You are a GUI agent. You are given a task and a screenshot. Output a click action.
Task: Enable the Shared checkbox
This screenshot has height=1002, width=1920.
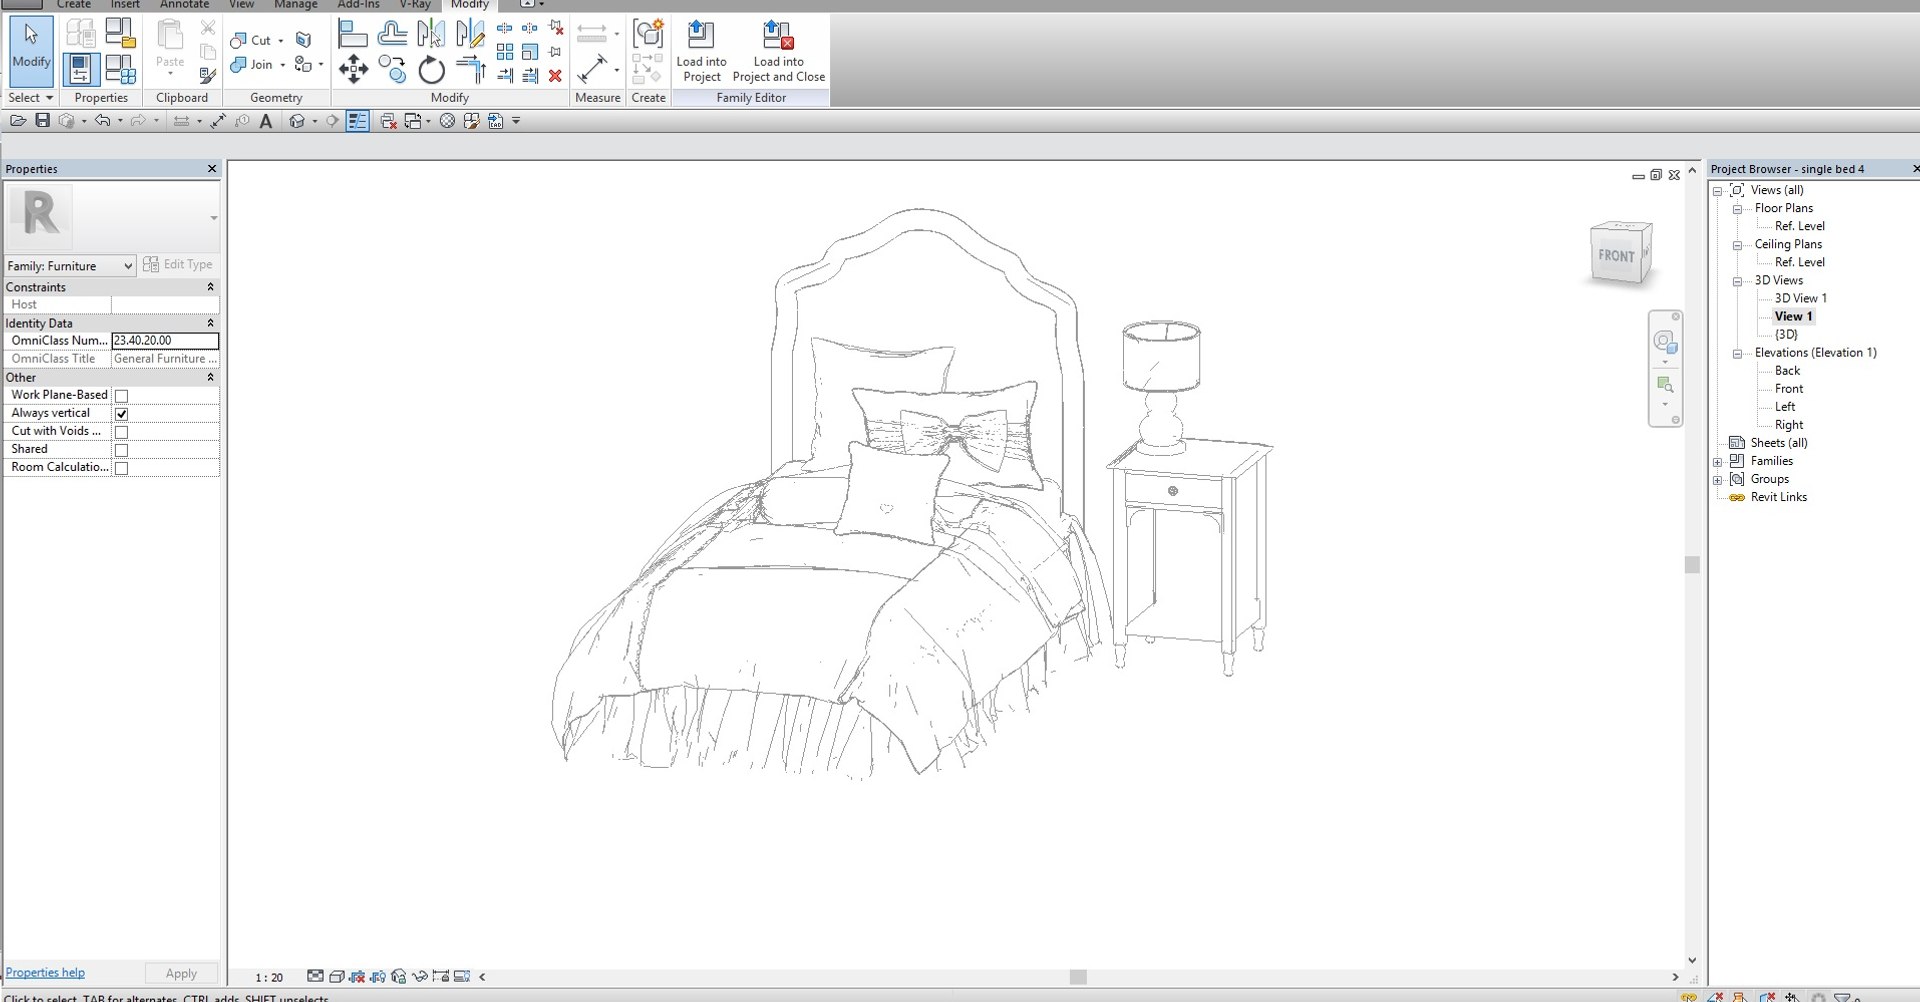click(121, 450)
